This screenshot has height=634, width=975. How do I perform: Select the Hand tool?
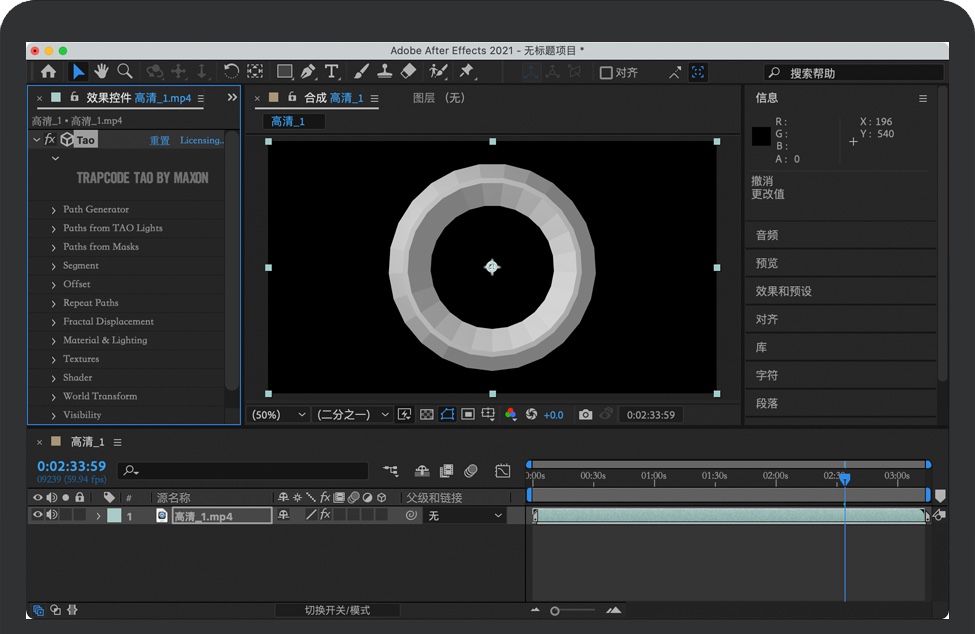coord(101,71)
